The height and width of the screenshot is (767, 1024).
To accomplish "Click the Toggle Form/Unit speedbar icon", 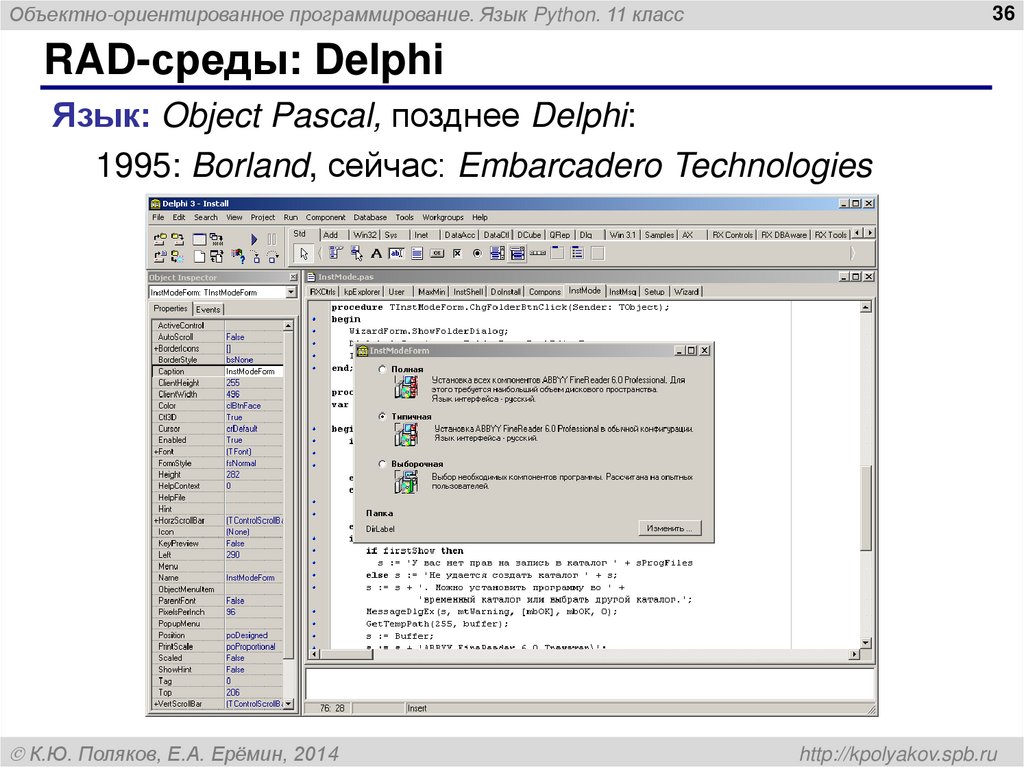I will click(x=216, y=257).
